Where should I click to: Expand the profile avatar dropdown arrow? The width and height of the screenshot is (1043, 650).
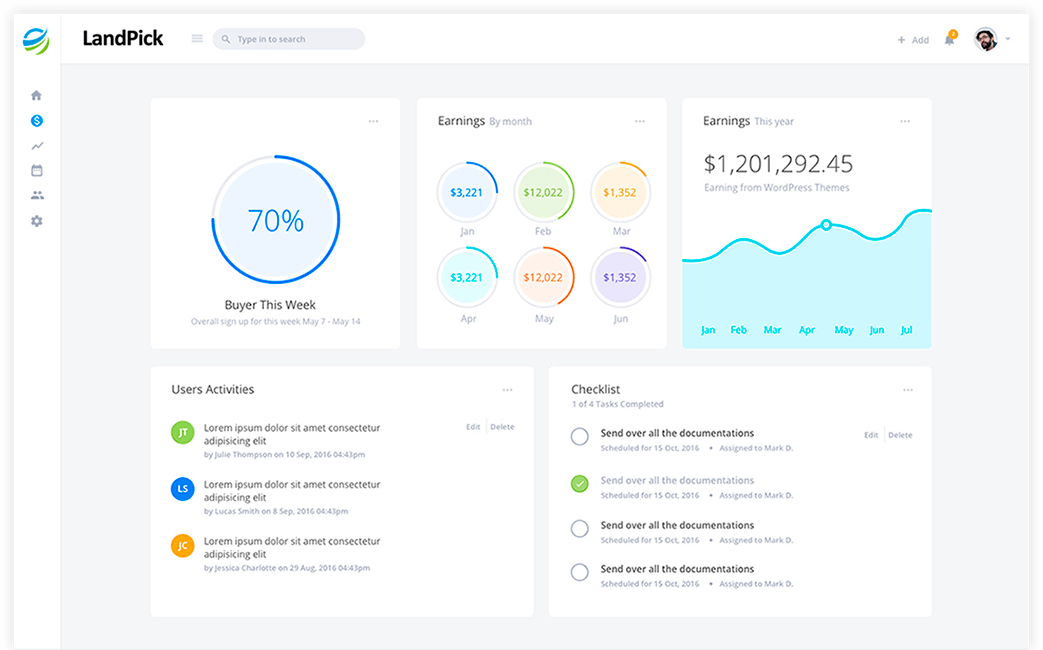1007,40
